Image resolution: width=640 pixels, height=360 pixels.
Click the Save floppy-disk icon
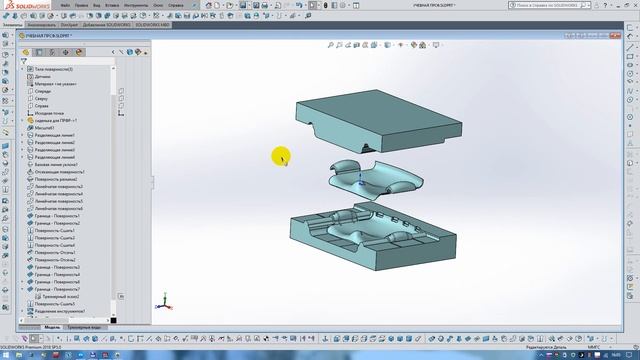pos(243,5)
